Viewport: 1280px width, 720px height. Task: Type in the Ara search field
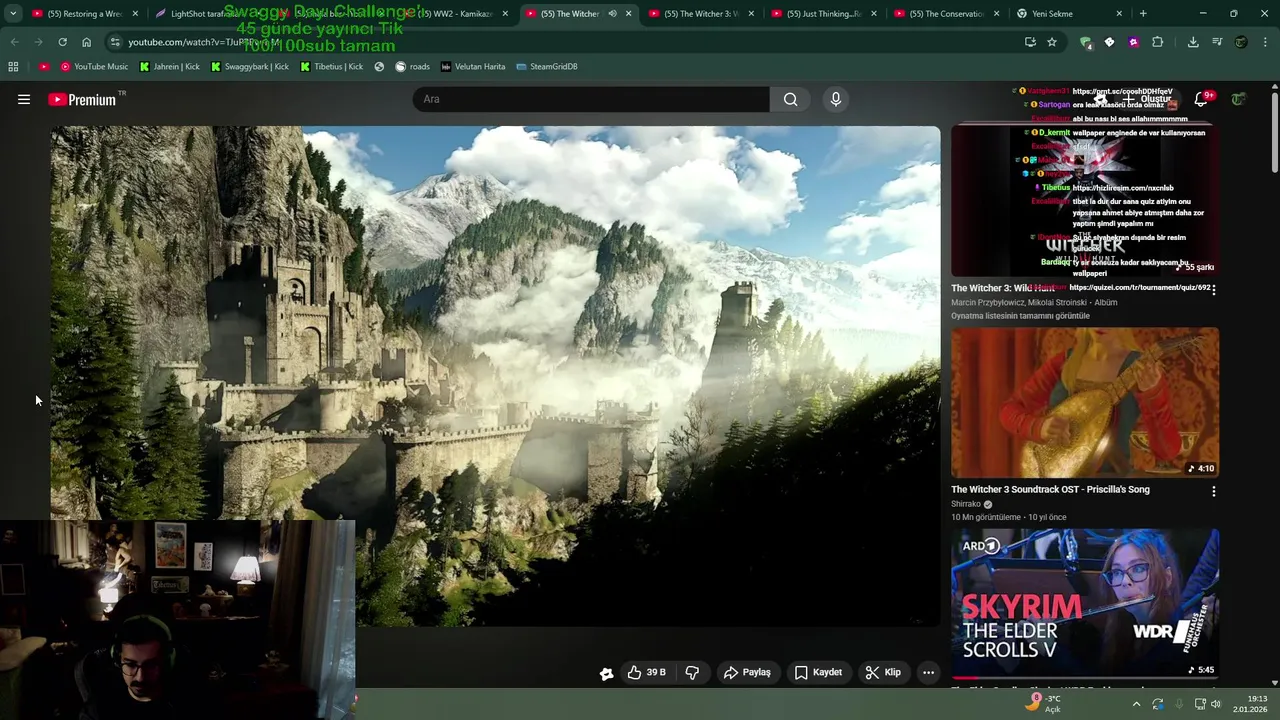tap(591, 99)
